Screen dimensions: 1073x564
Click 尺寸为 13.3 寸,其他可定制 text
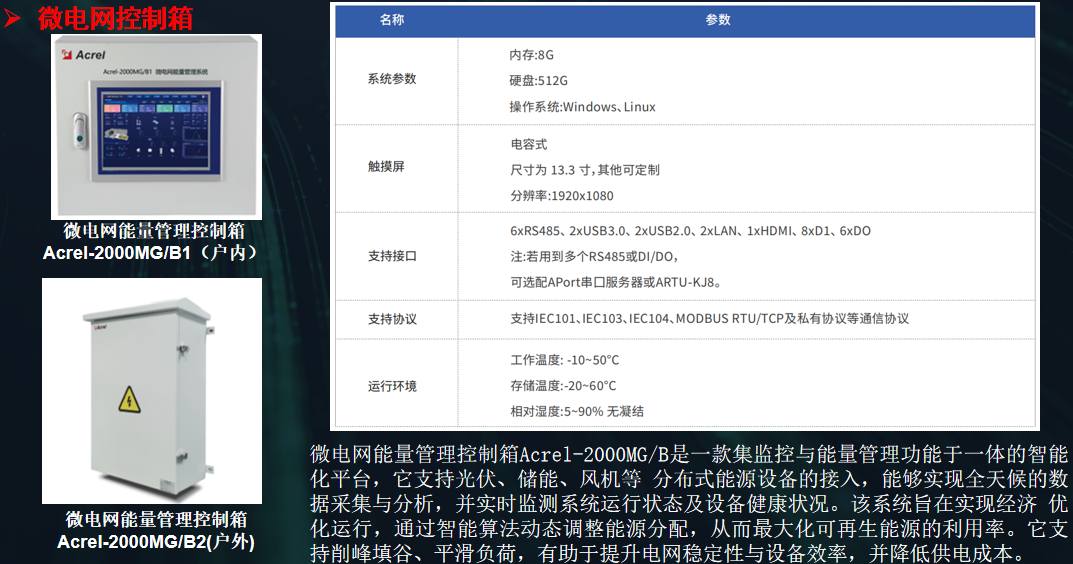click(x=585, y=170)
